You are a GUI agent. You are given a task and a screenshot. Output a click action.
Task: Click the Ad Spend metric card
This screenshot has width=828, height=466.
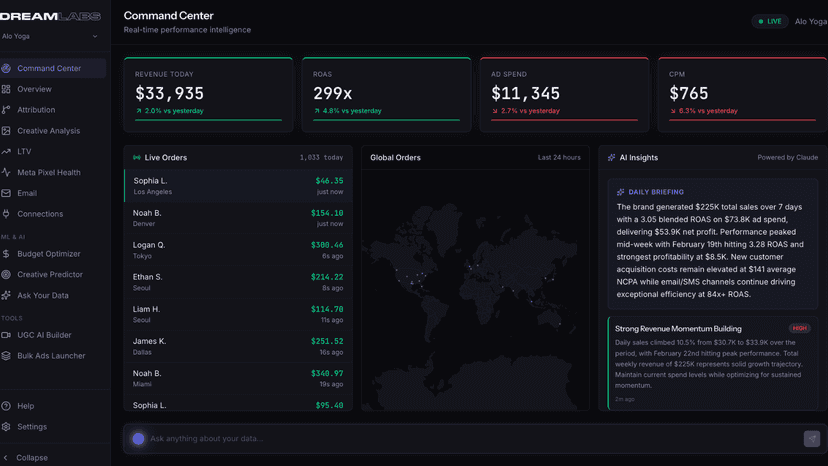pyautogui.click(x=564, y=95)
